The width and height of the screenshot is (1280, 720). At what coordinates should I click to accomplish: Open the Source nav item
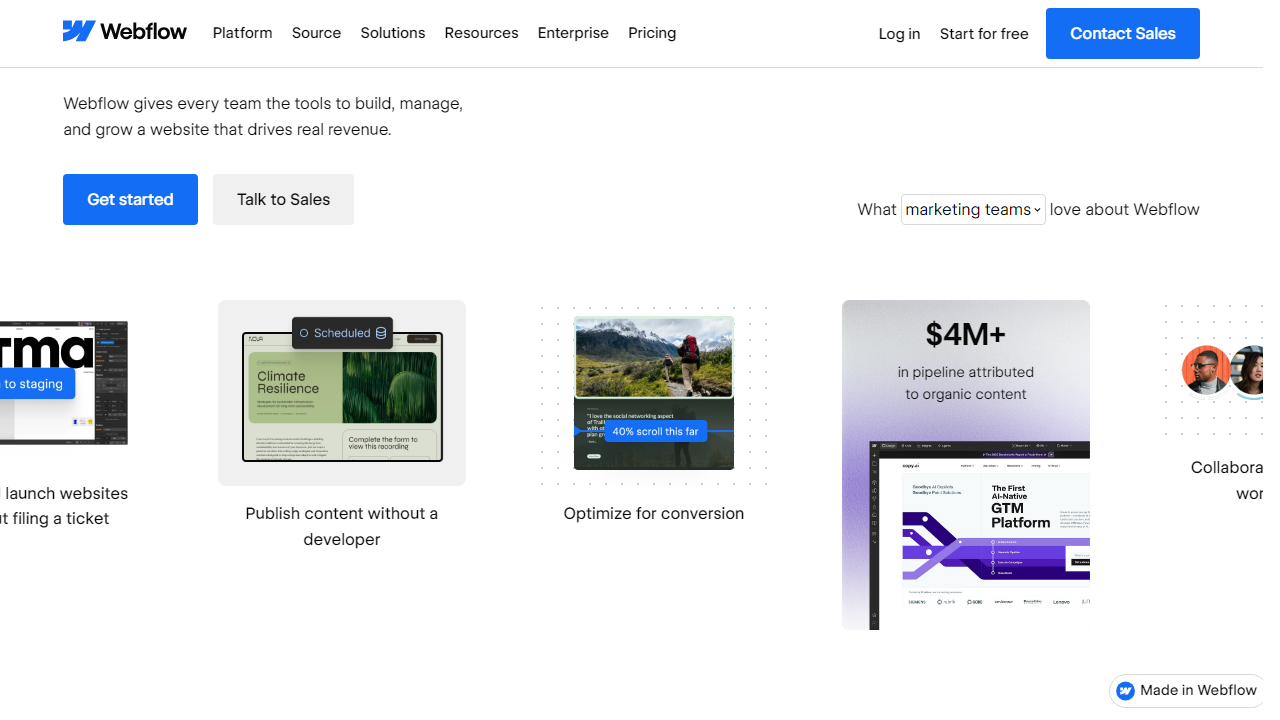pos(316,33)
